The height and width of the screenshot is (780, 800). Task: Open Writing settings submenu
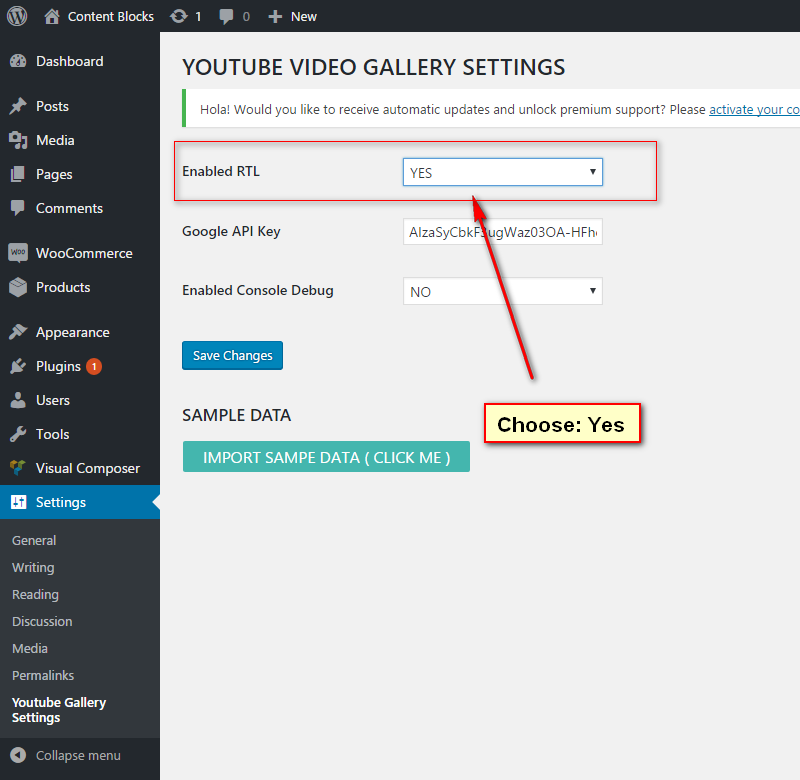point(33,567)
